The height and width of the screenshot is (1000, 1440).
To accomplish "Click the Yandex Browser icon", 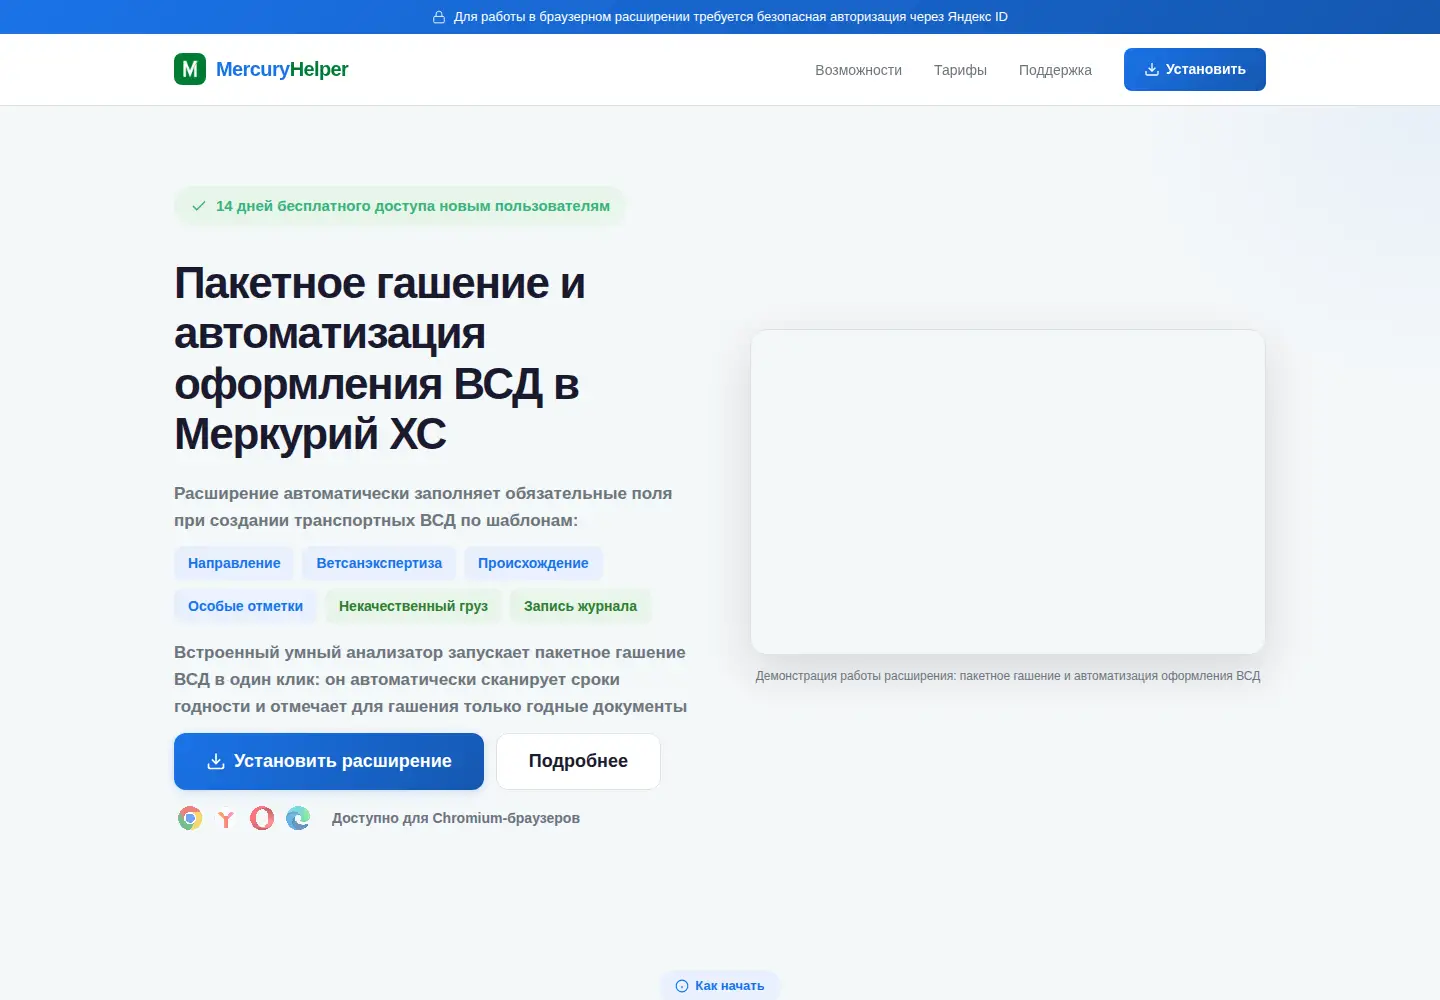I will [226, 818].
